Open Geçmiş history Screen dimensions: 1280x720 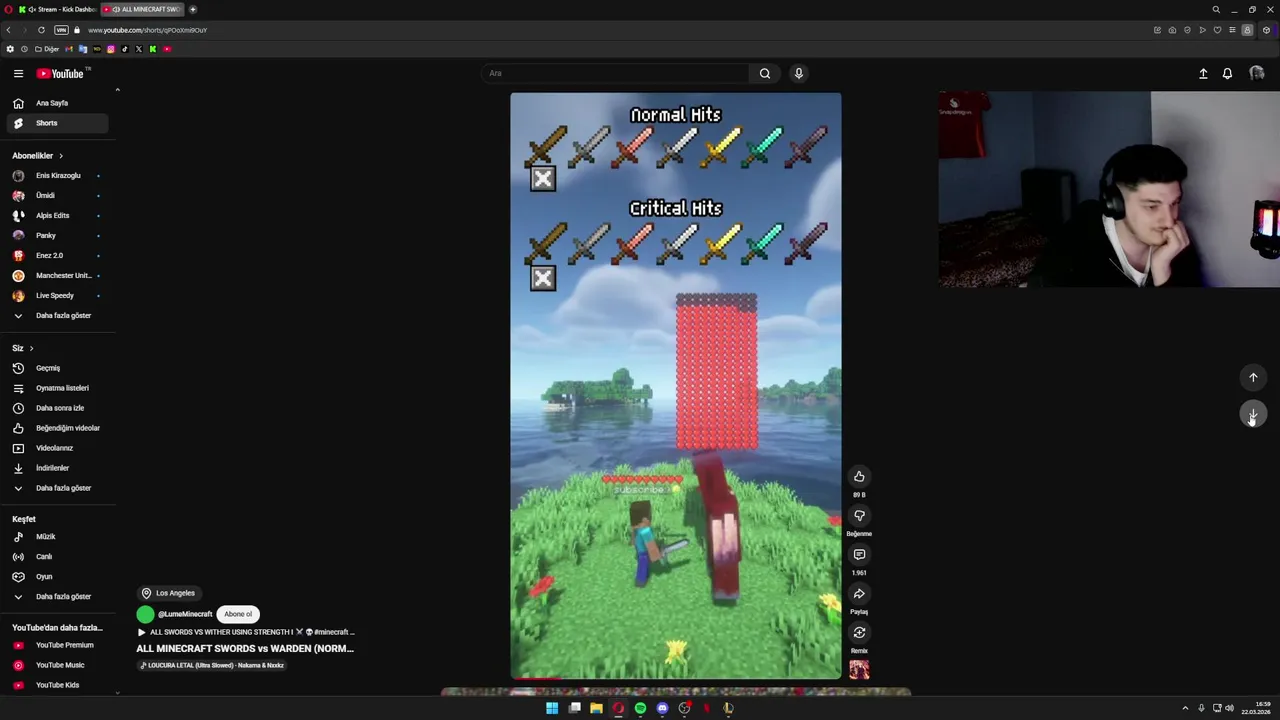pyautogui.click(x=58, y=368)
